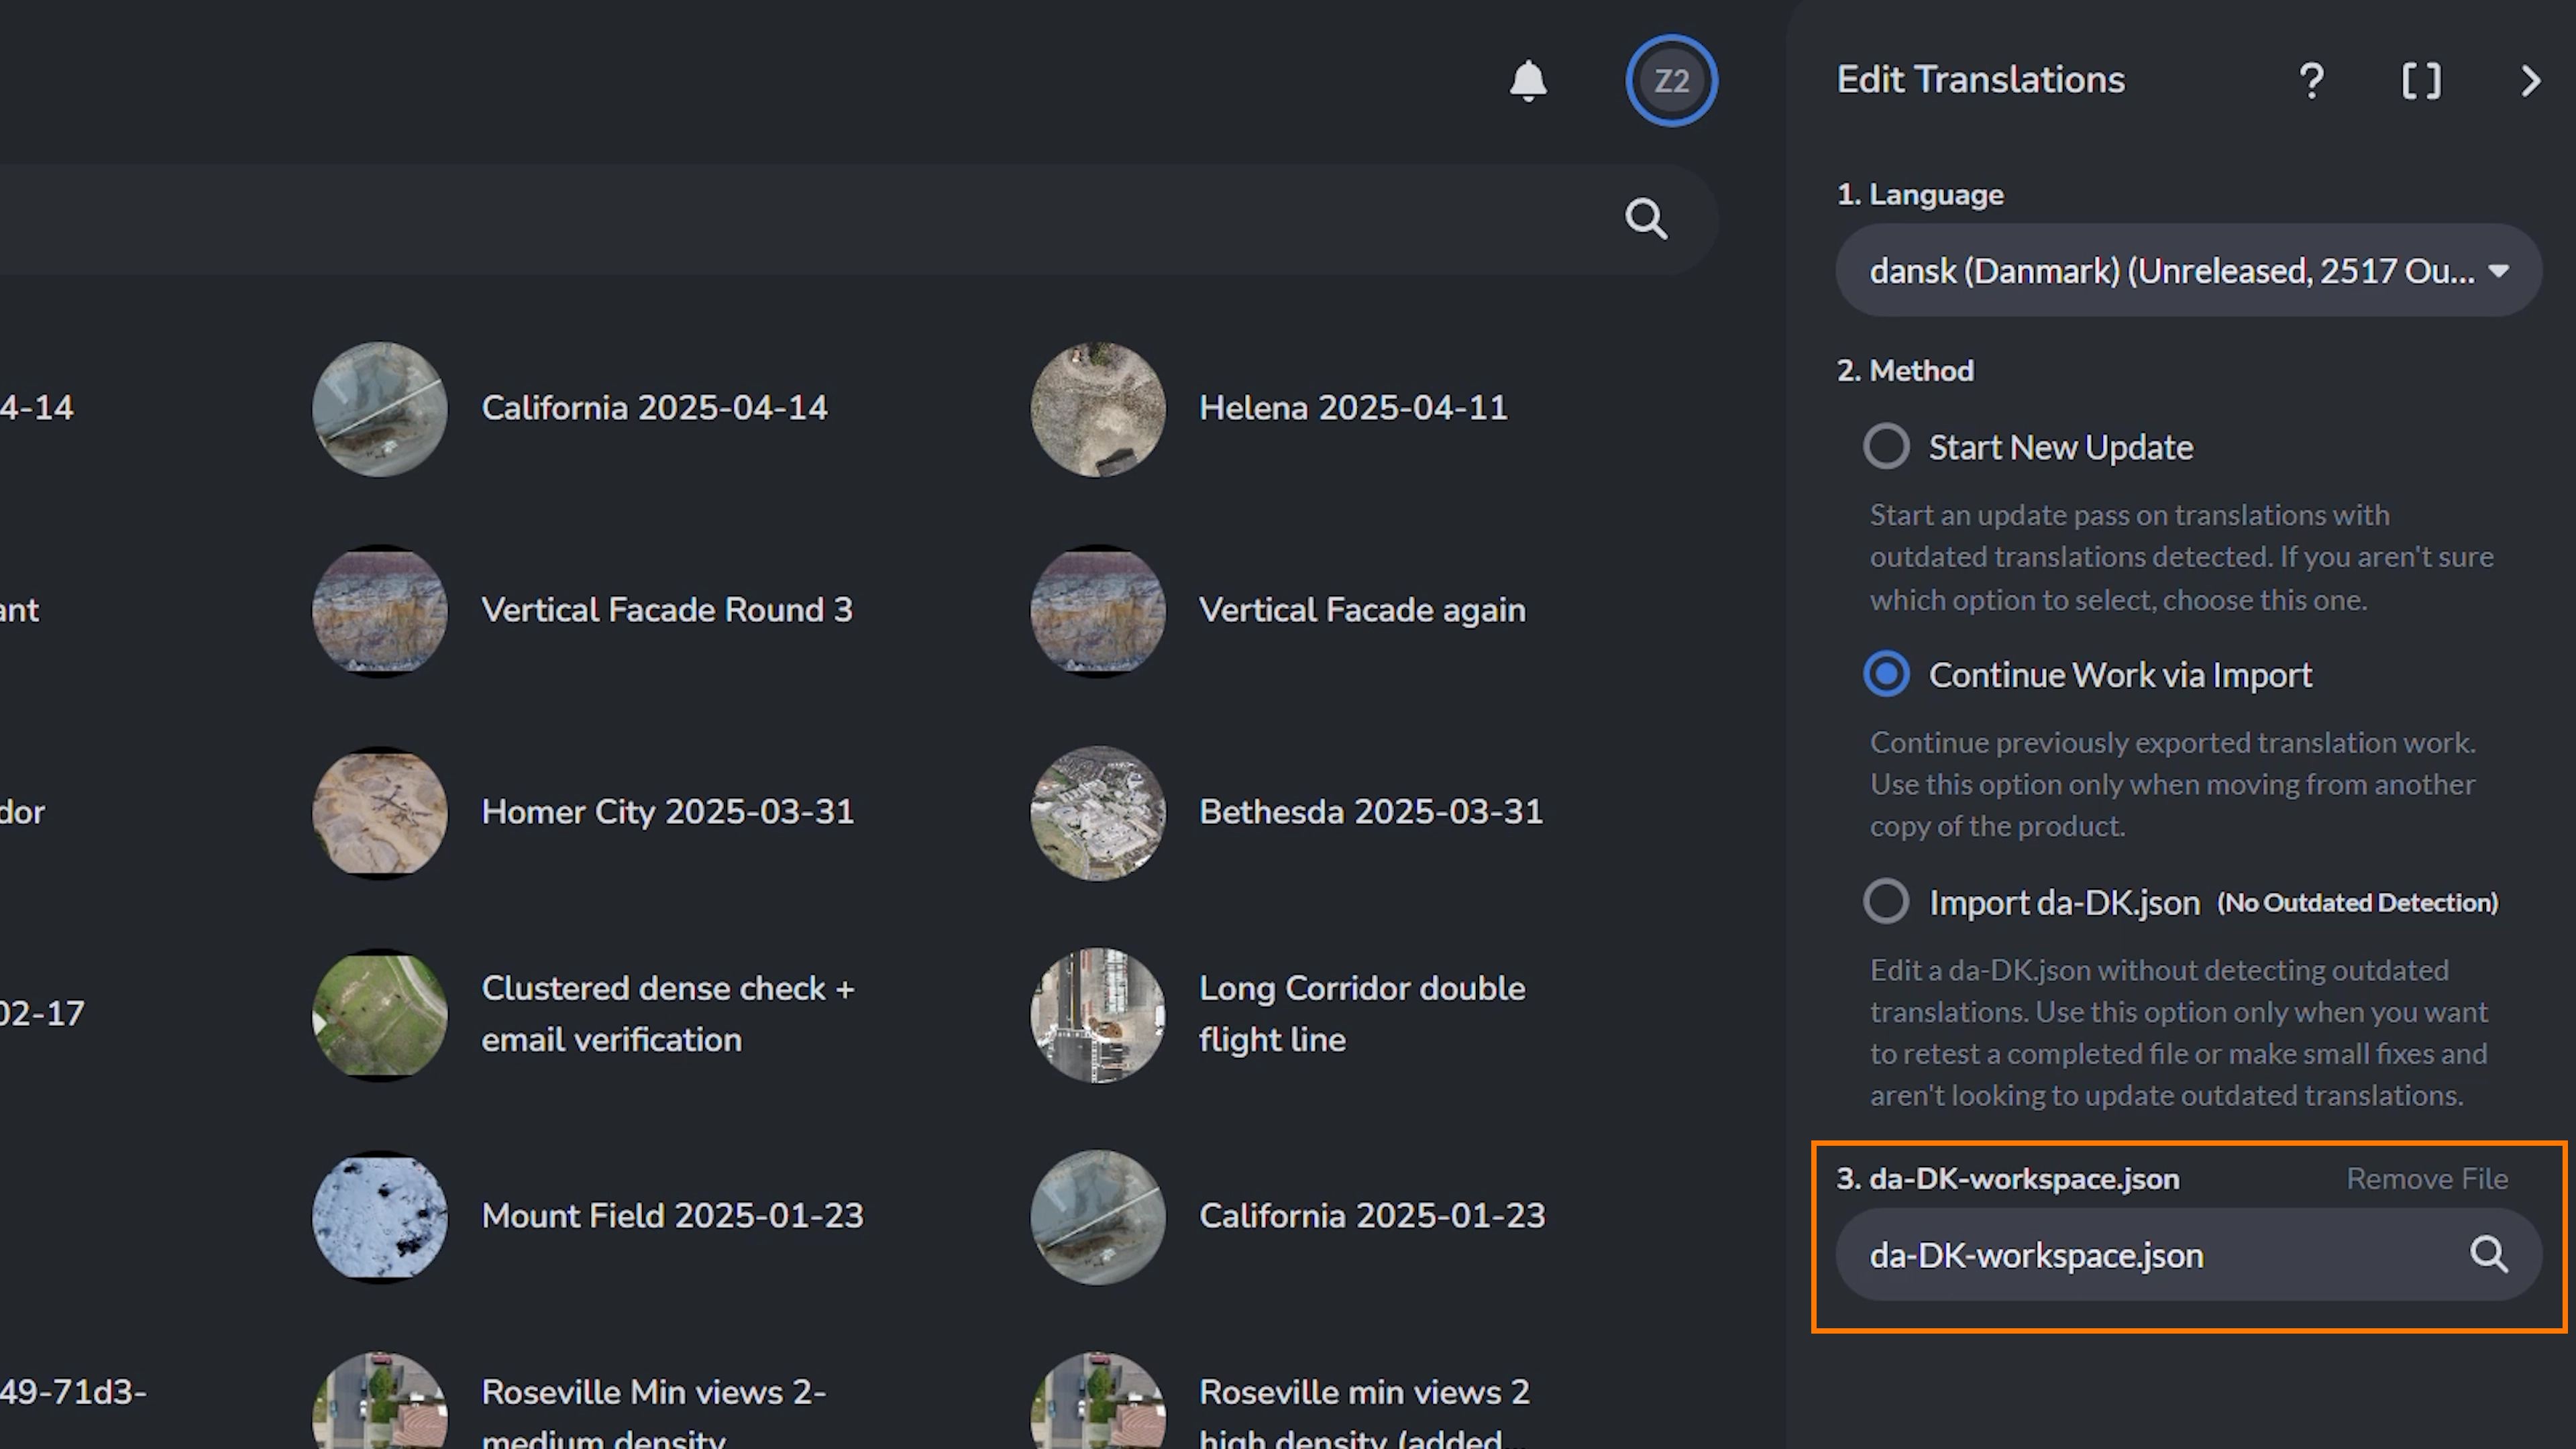Image resolution: width=2576 pixels, height=1449 pixels.
Task: Open Mount Field 2025-01-23 snowy thumbnail
Action: point(379,1217)
